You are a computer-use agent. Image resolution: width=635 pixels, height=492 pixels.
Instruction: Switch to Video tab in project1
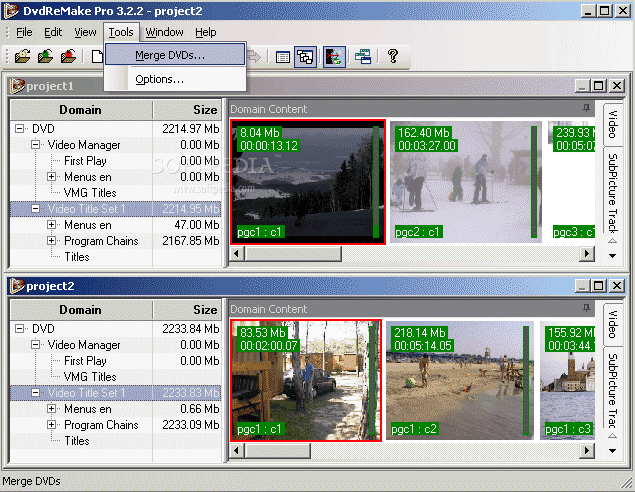click(613, 124)
